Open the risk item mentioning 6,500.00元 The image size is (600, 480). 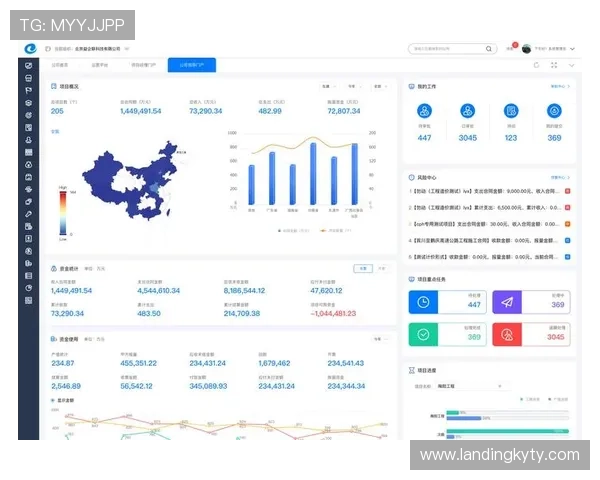(x=484, y=207)
